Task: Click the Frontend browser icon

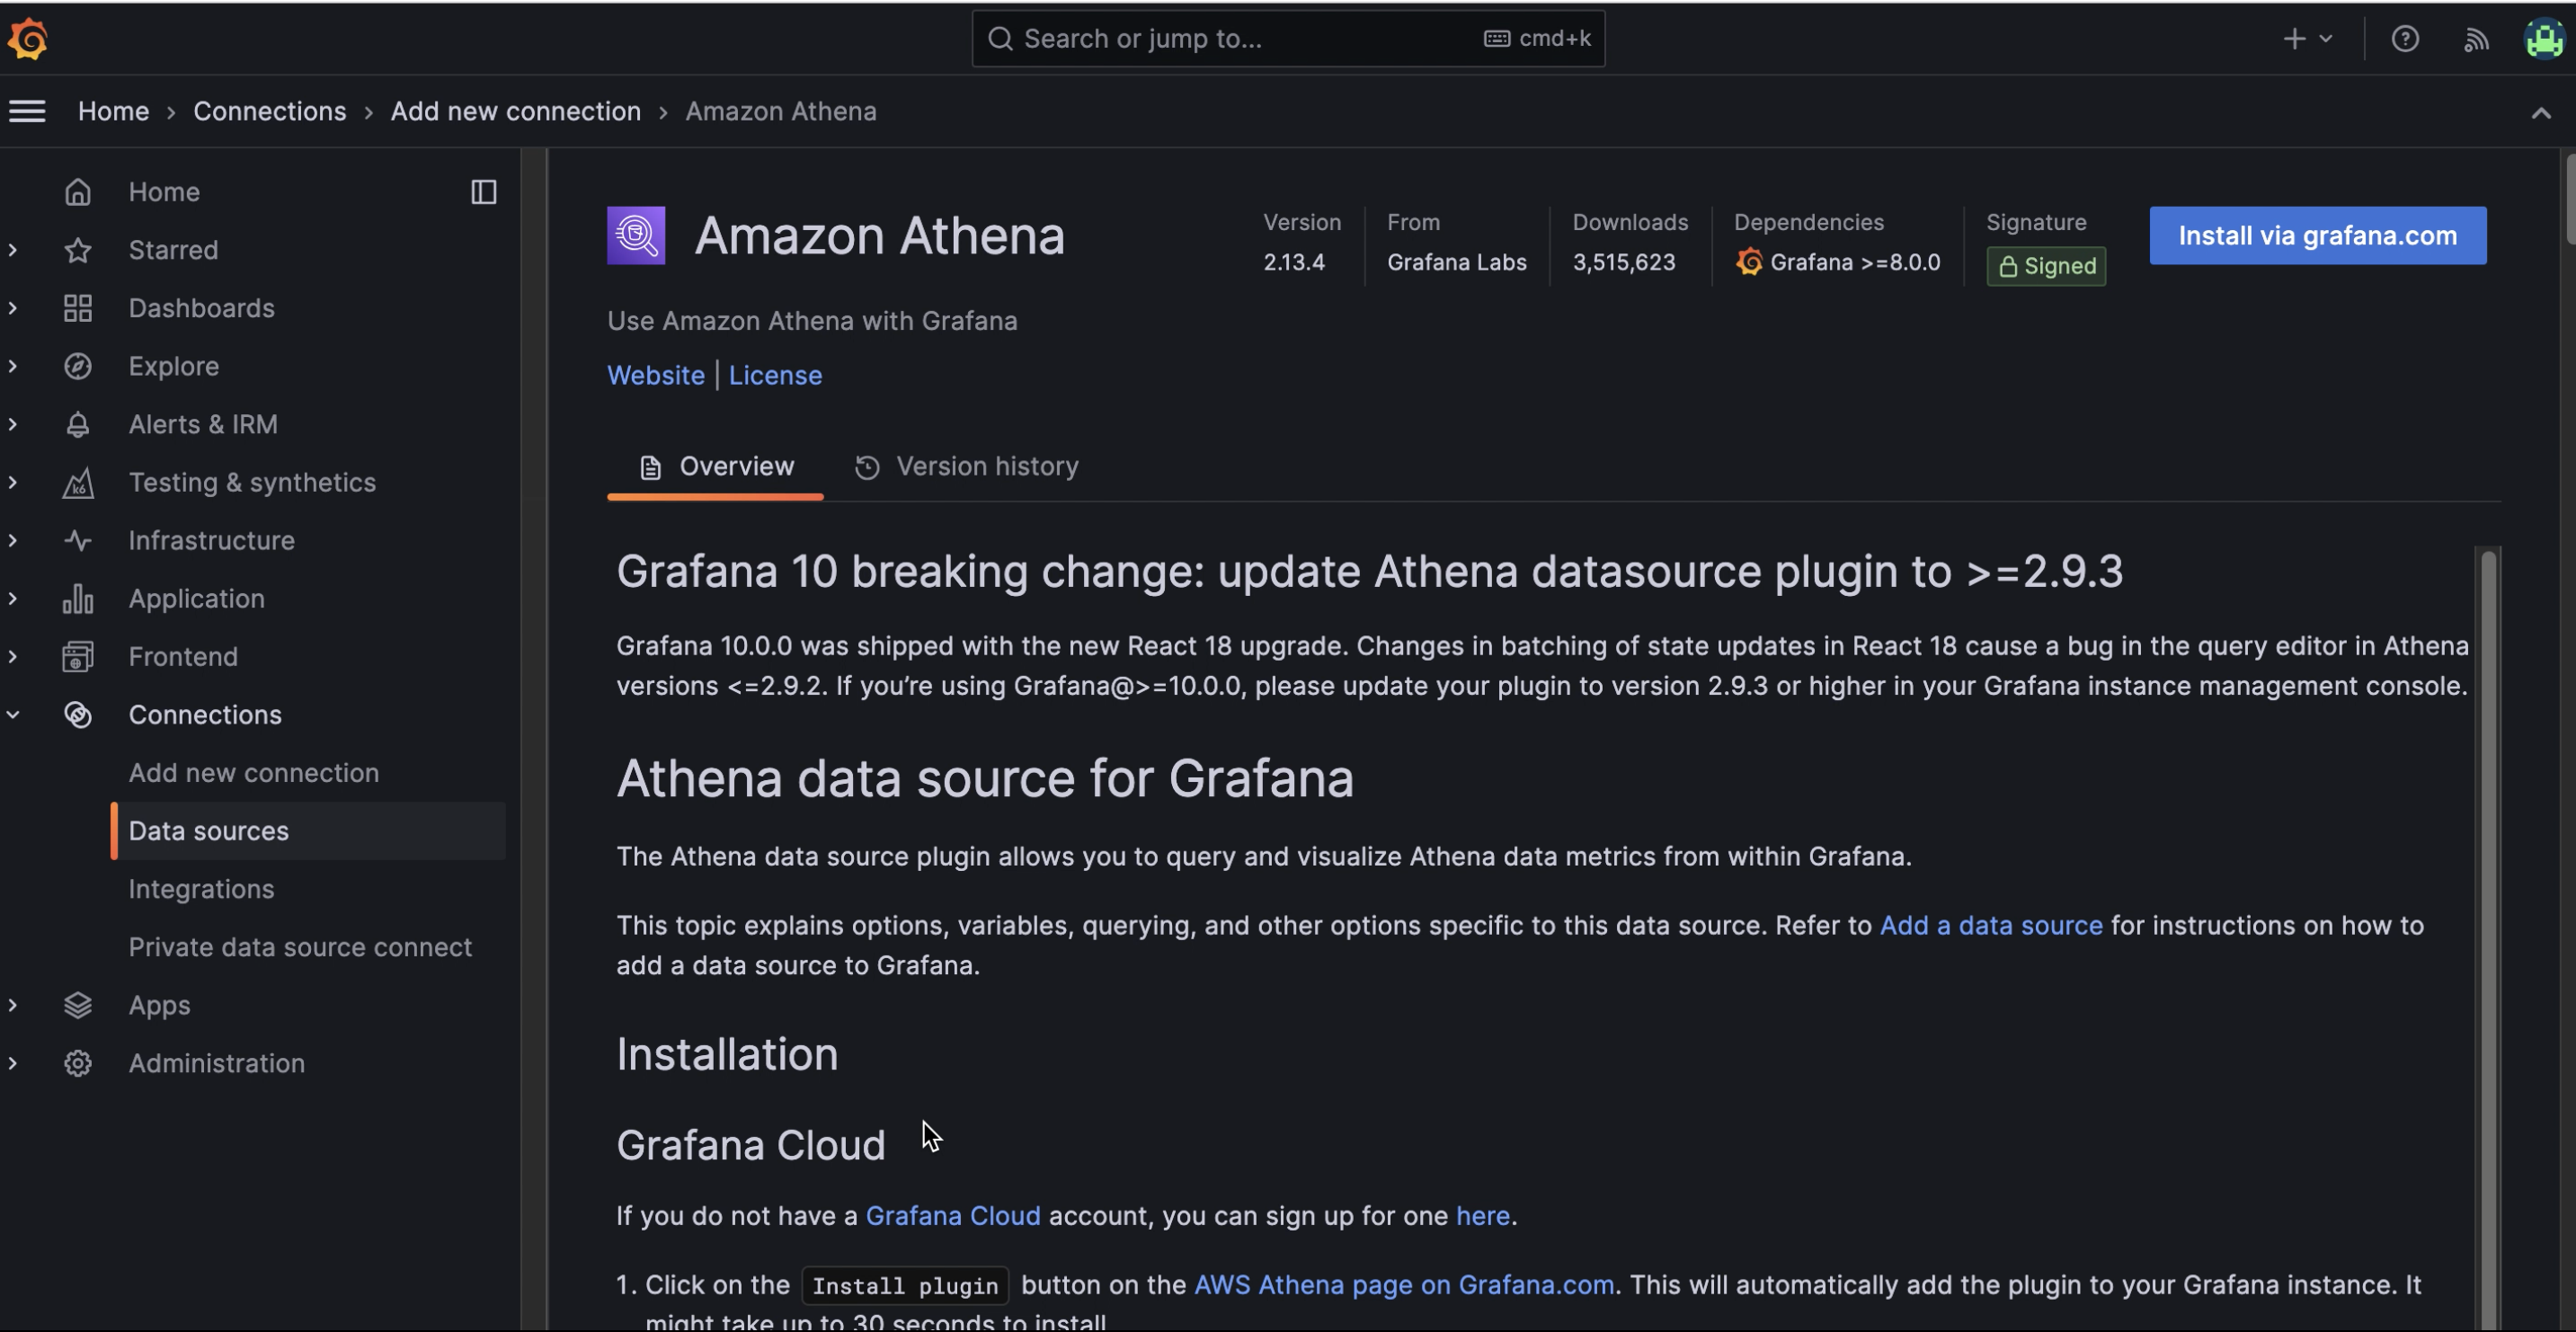Action: 78,656
